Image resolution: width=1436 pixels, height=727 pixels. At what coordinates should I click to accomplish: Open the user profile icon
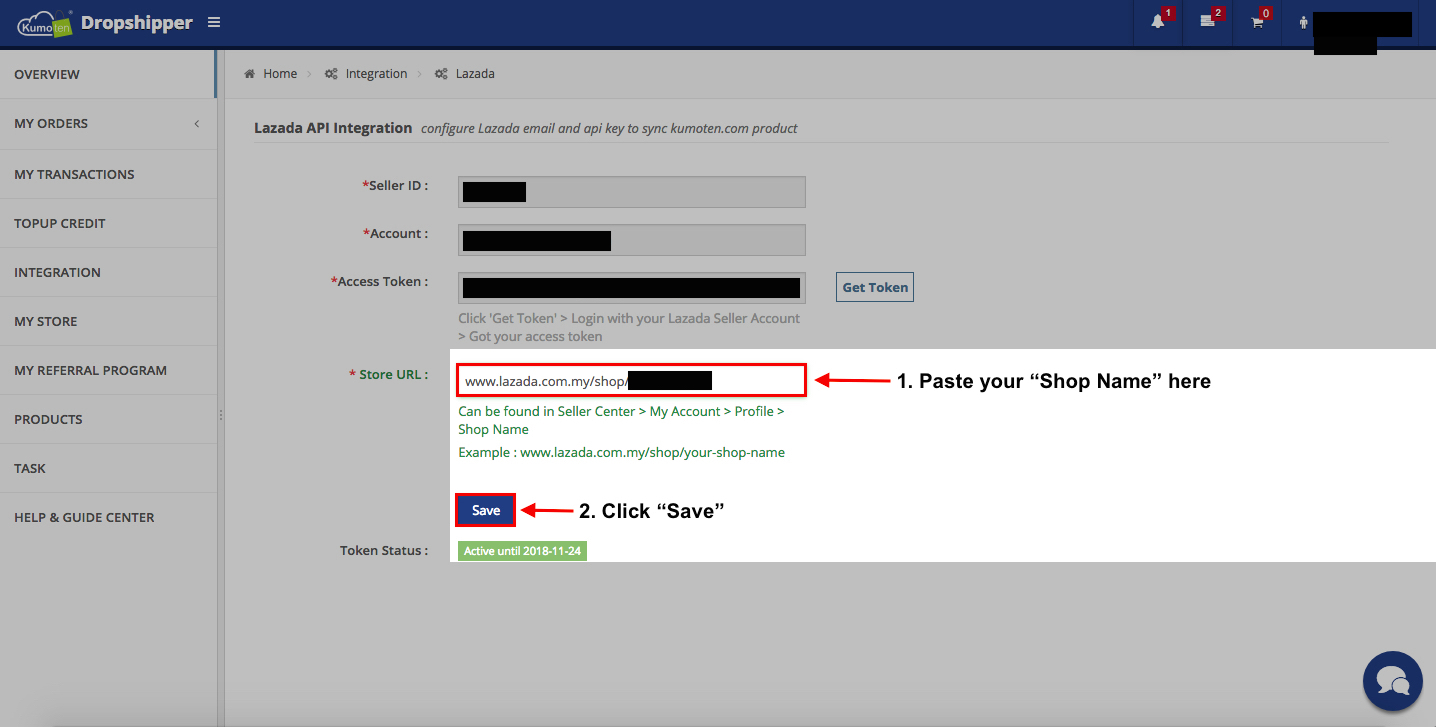[x=1304, y=22]
